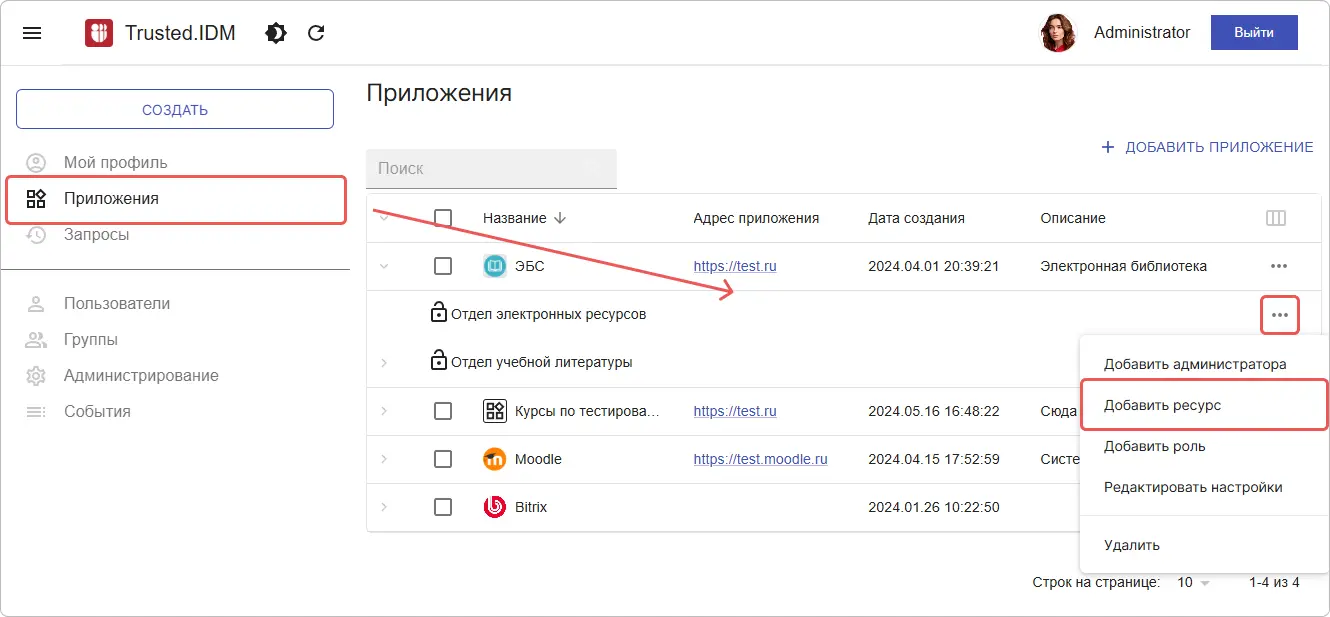Click the refresh page icon

pos(316,33)
